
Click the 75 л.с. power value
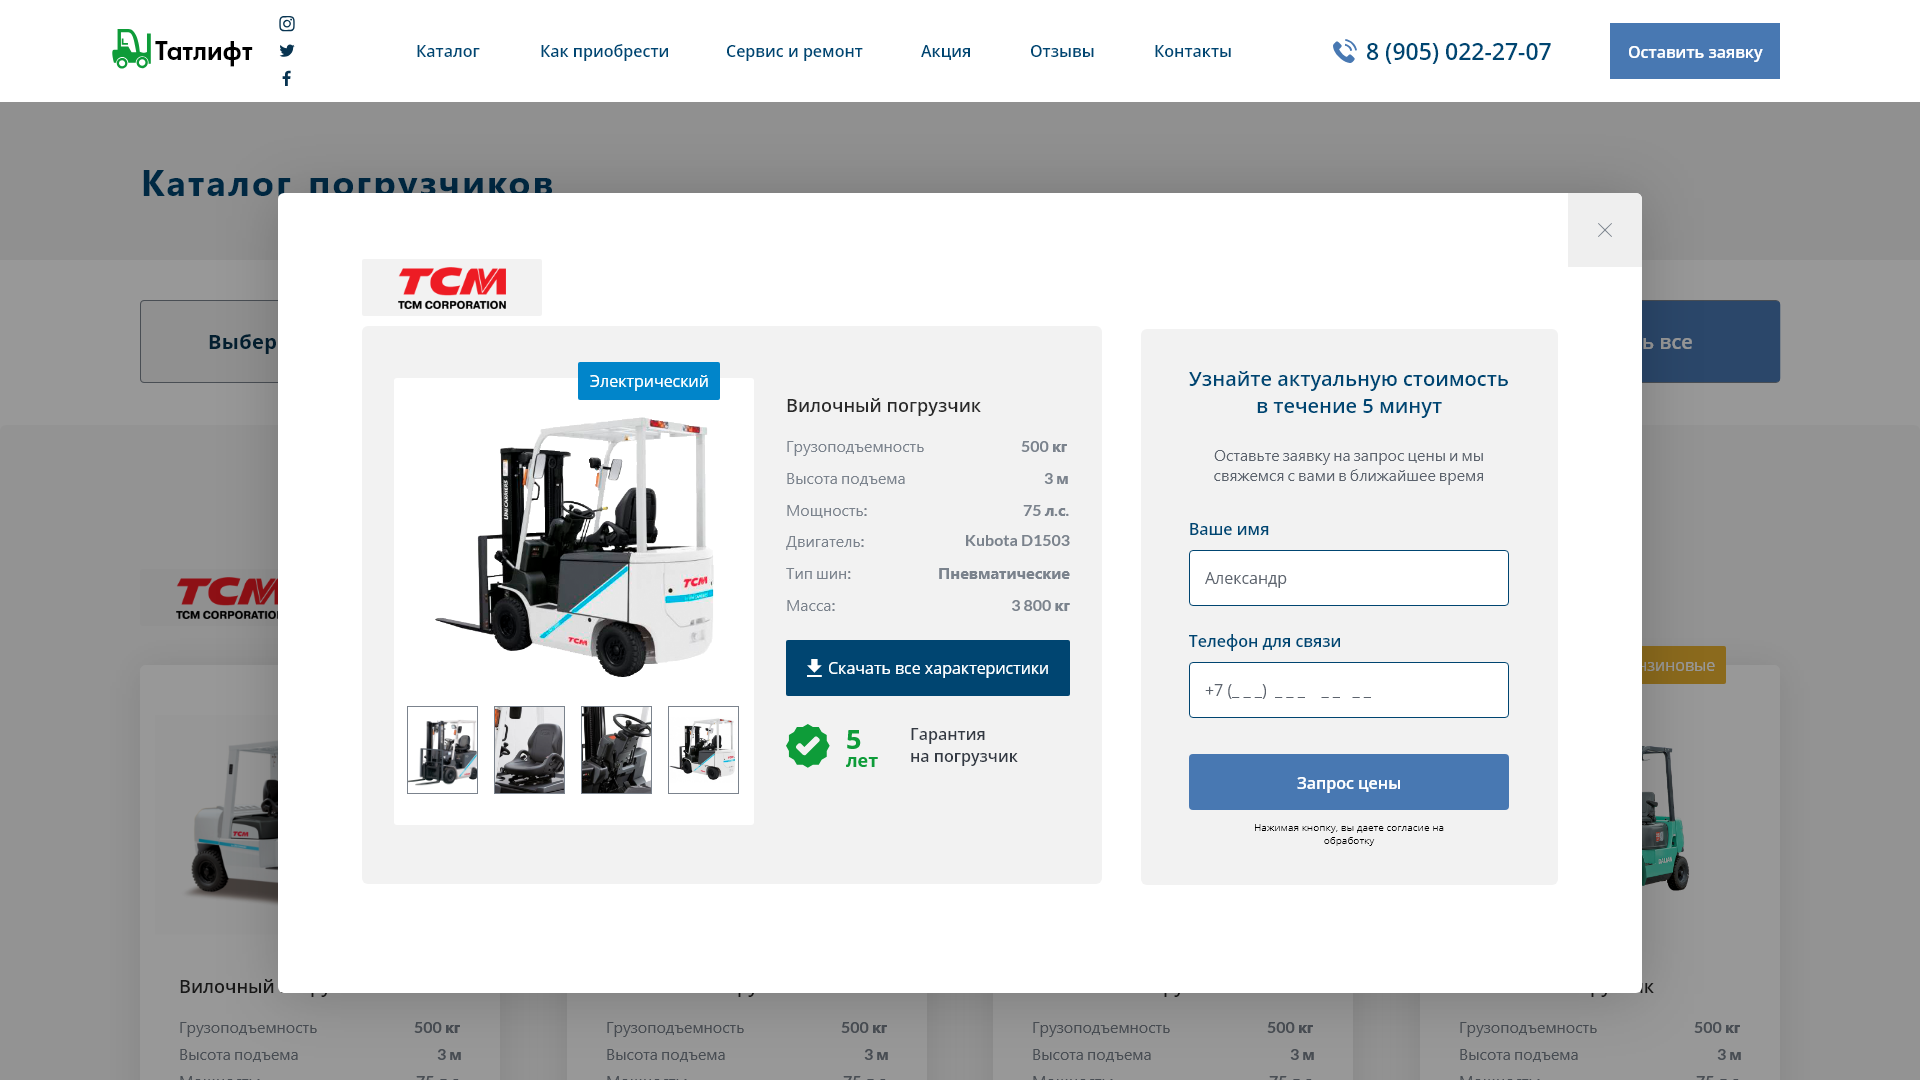(1046, 510)
